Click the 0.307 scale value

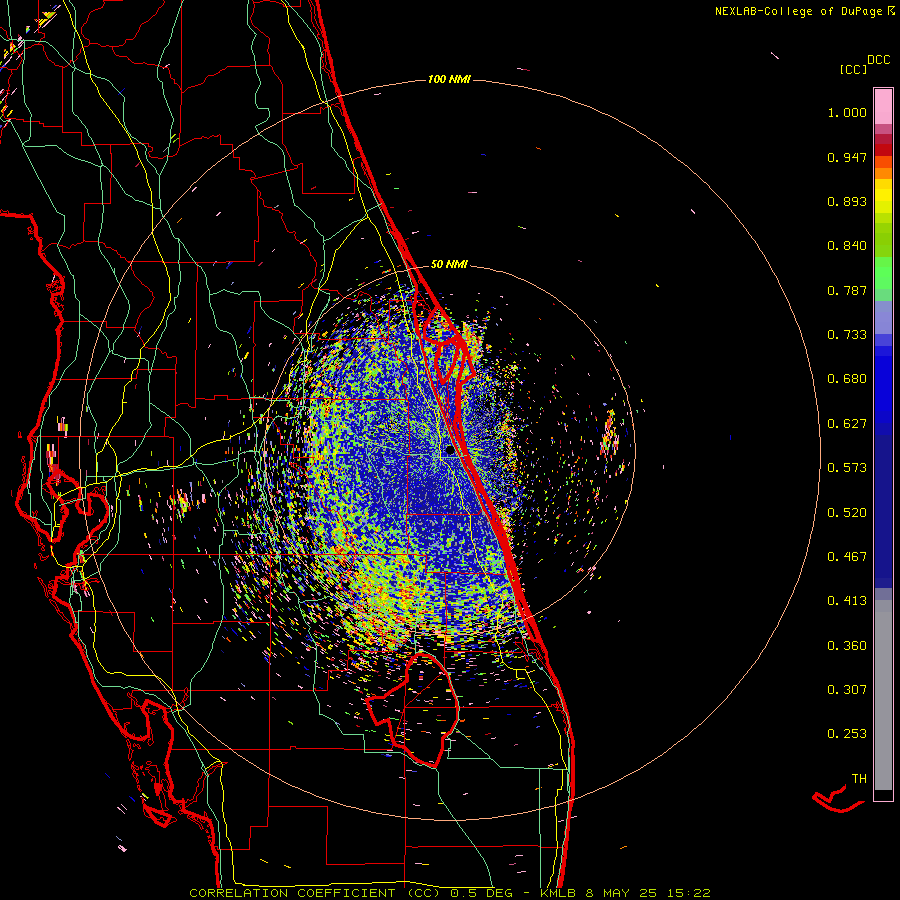coord(847,689)
